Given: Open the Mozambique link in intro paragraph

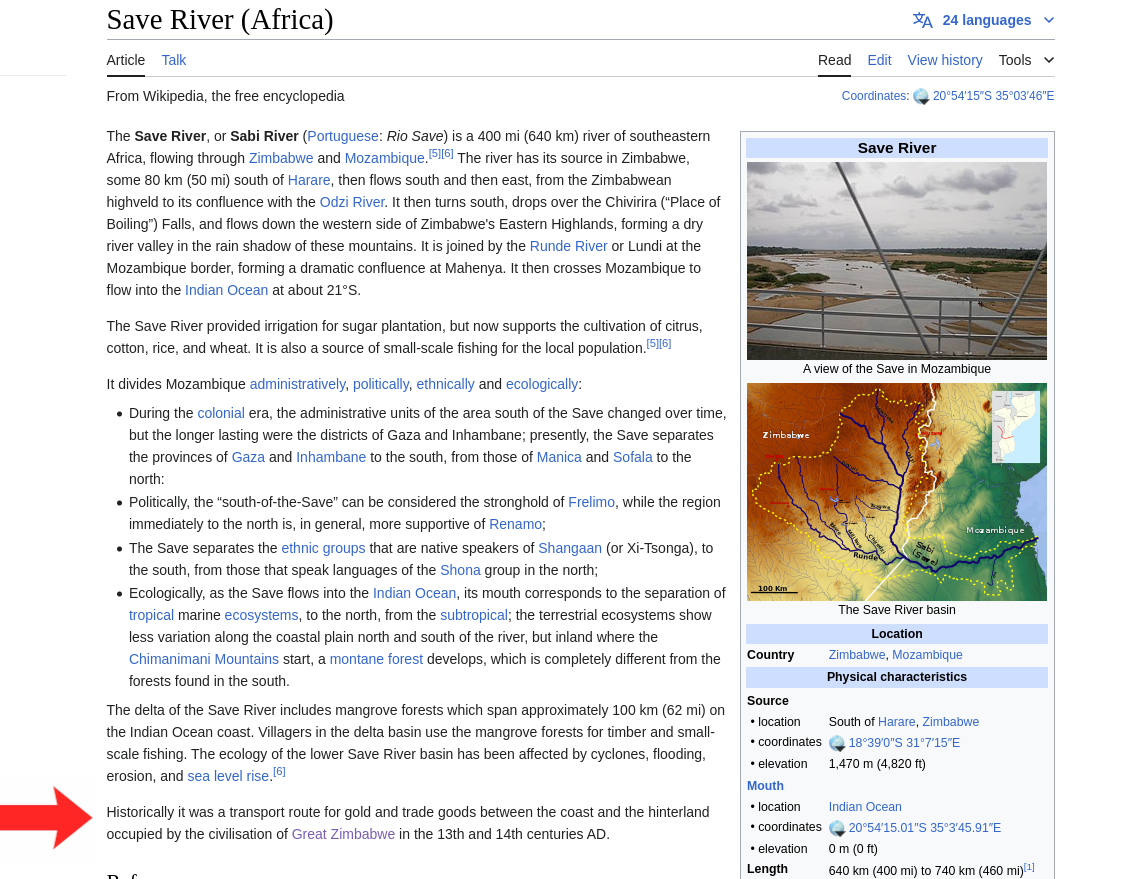Looking at the screenshot, I should click(x=384, y=158).
